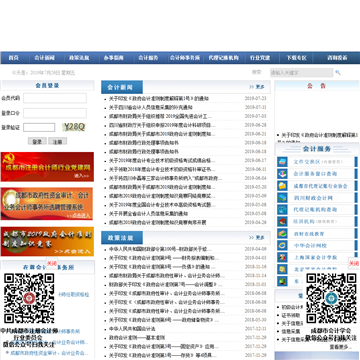Open 政策法规 navigation menu item
Screen dimensions: 360x360
79,58
